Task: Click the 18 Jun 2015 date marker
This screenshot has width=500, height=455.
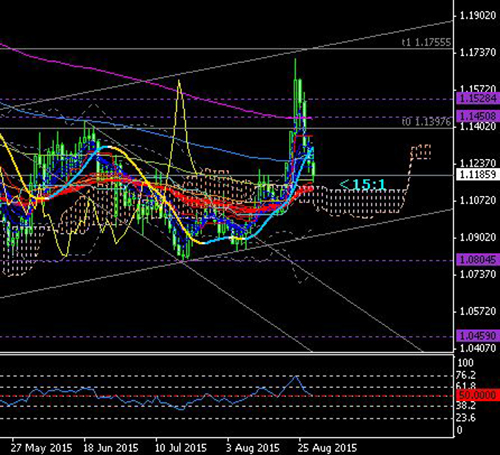Action: pyautogui.click(x=110, y=447)
